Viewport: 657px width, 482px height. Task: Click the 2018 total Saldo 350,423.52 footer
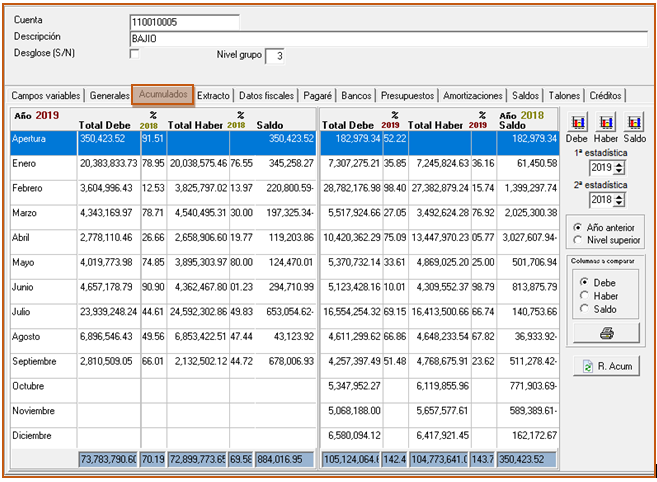tap(527, 459)
